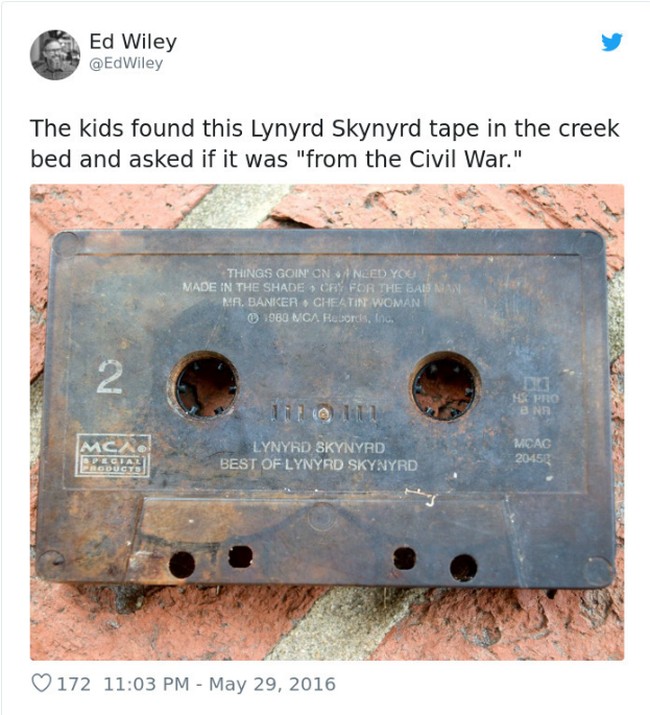Click the MCAC 20458 catalog number
This screenshot has width=650, height=715.
pos(533,451)
